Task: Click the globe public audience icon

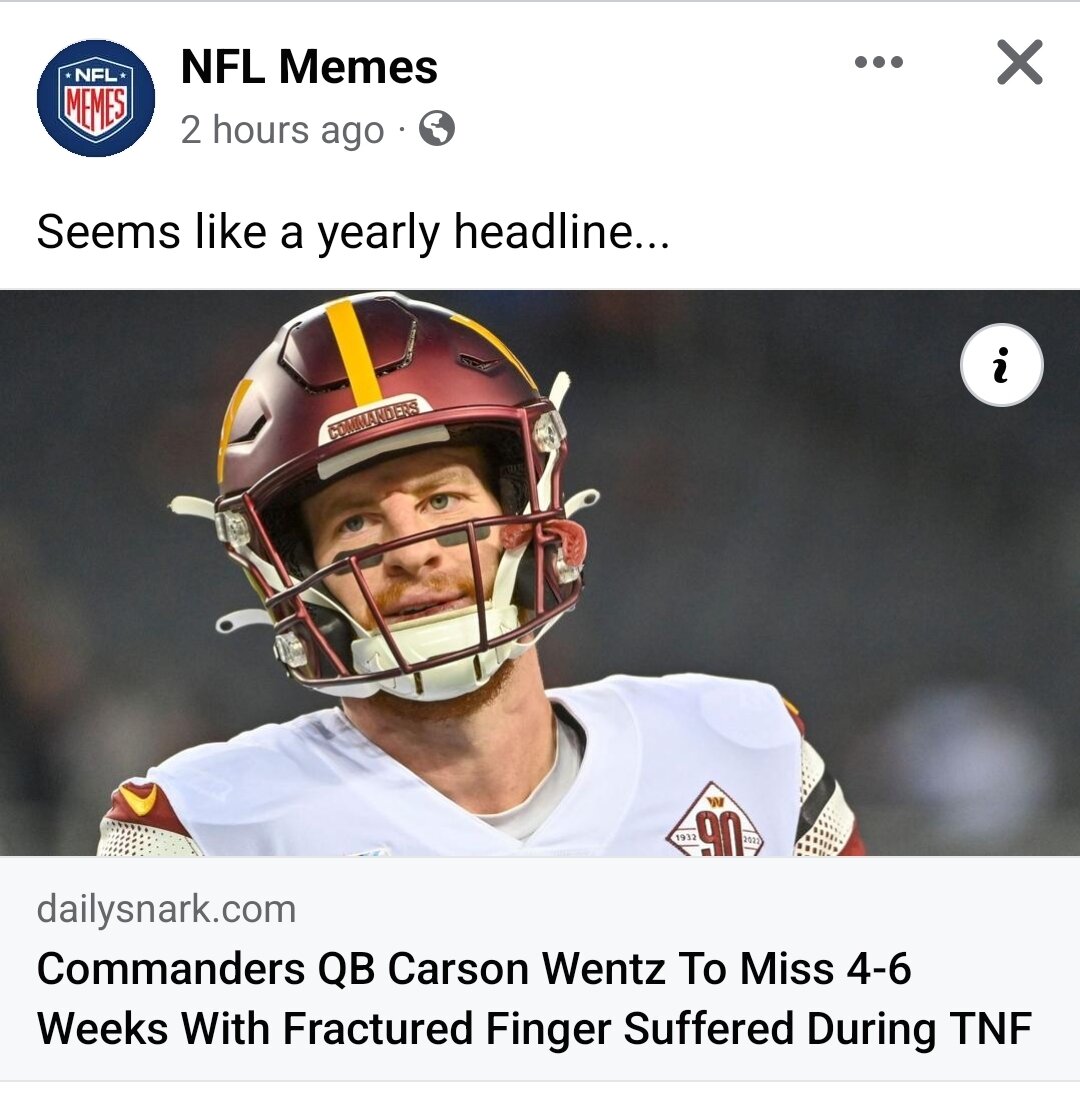Action: coord(437,129)
